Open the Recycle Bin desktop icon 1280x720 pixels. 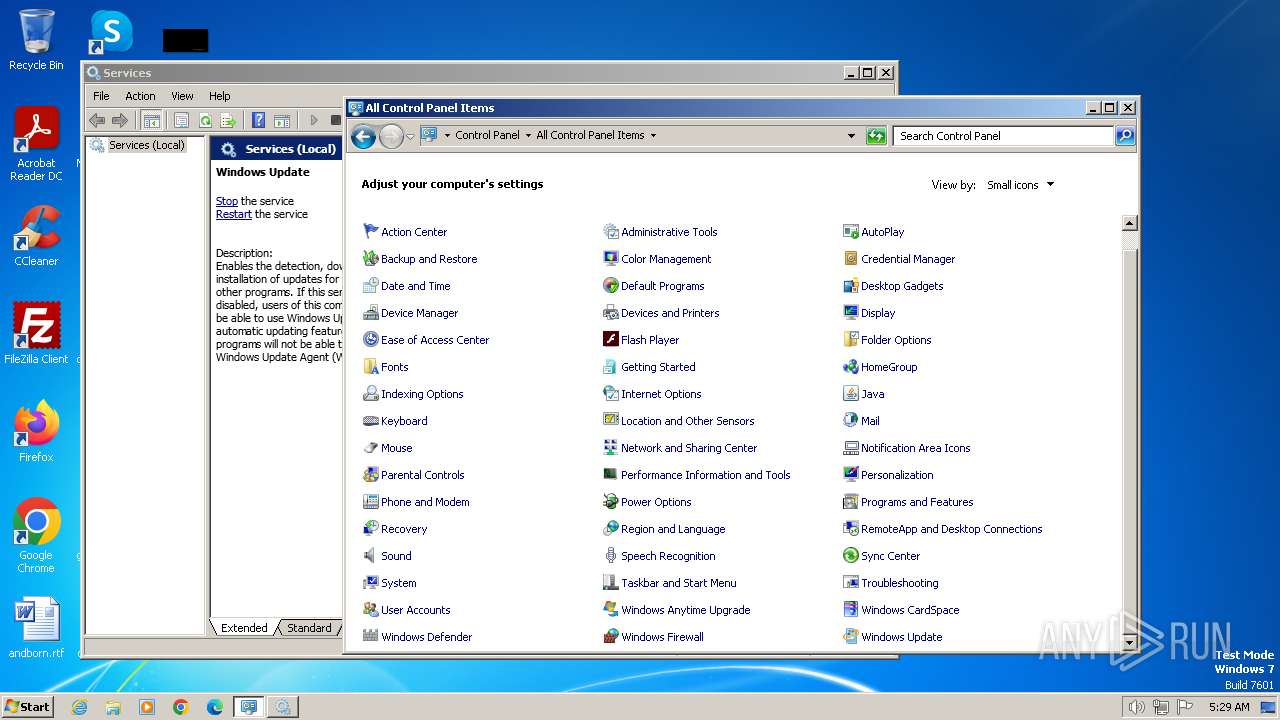click(x=36, y=40)
